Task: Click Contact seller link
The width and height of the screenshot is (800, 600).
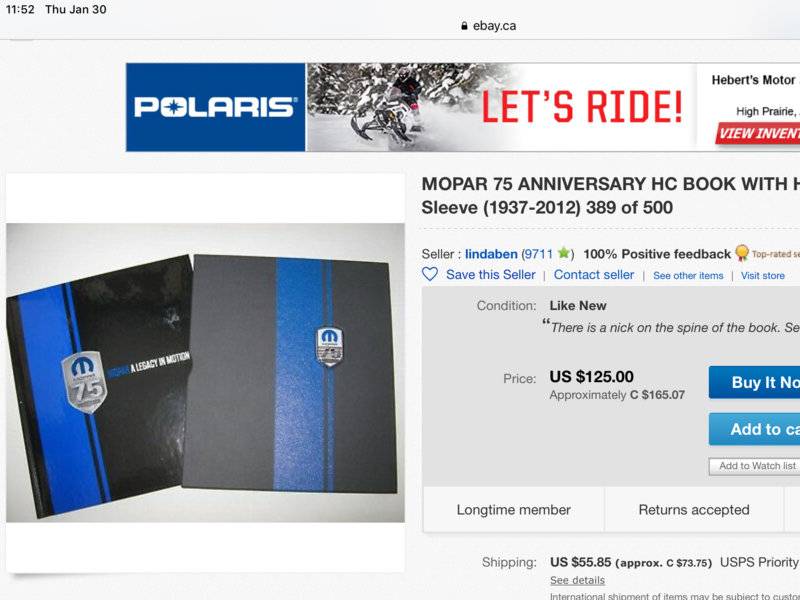Action: (594, 275)
